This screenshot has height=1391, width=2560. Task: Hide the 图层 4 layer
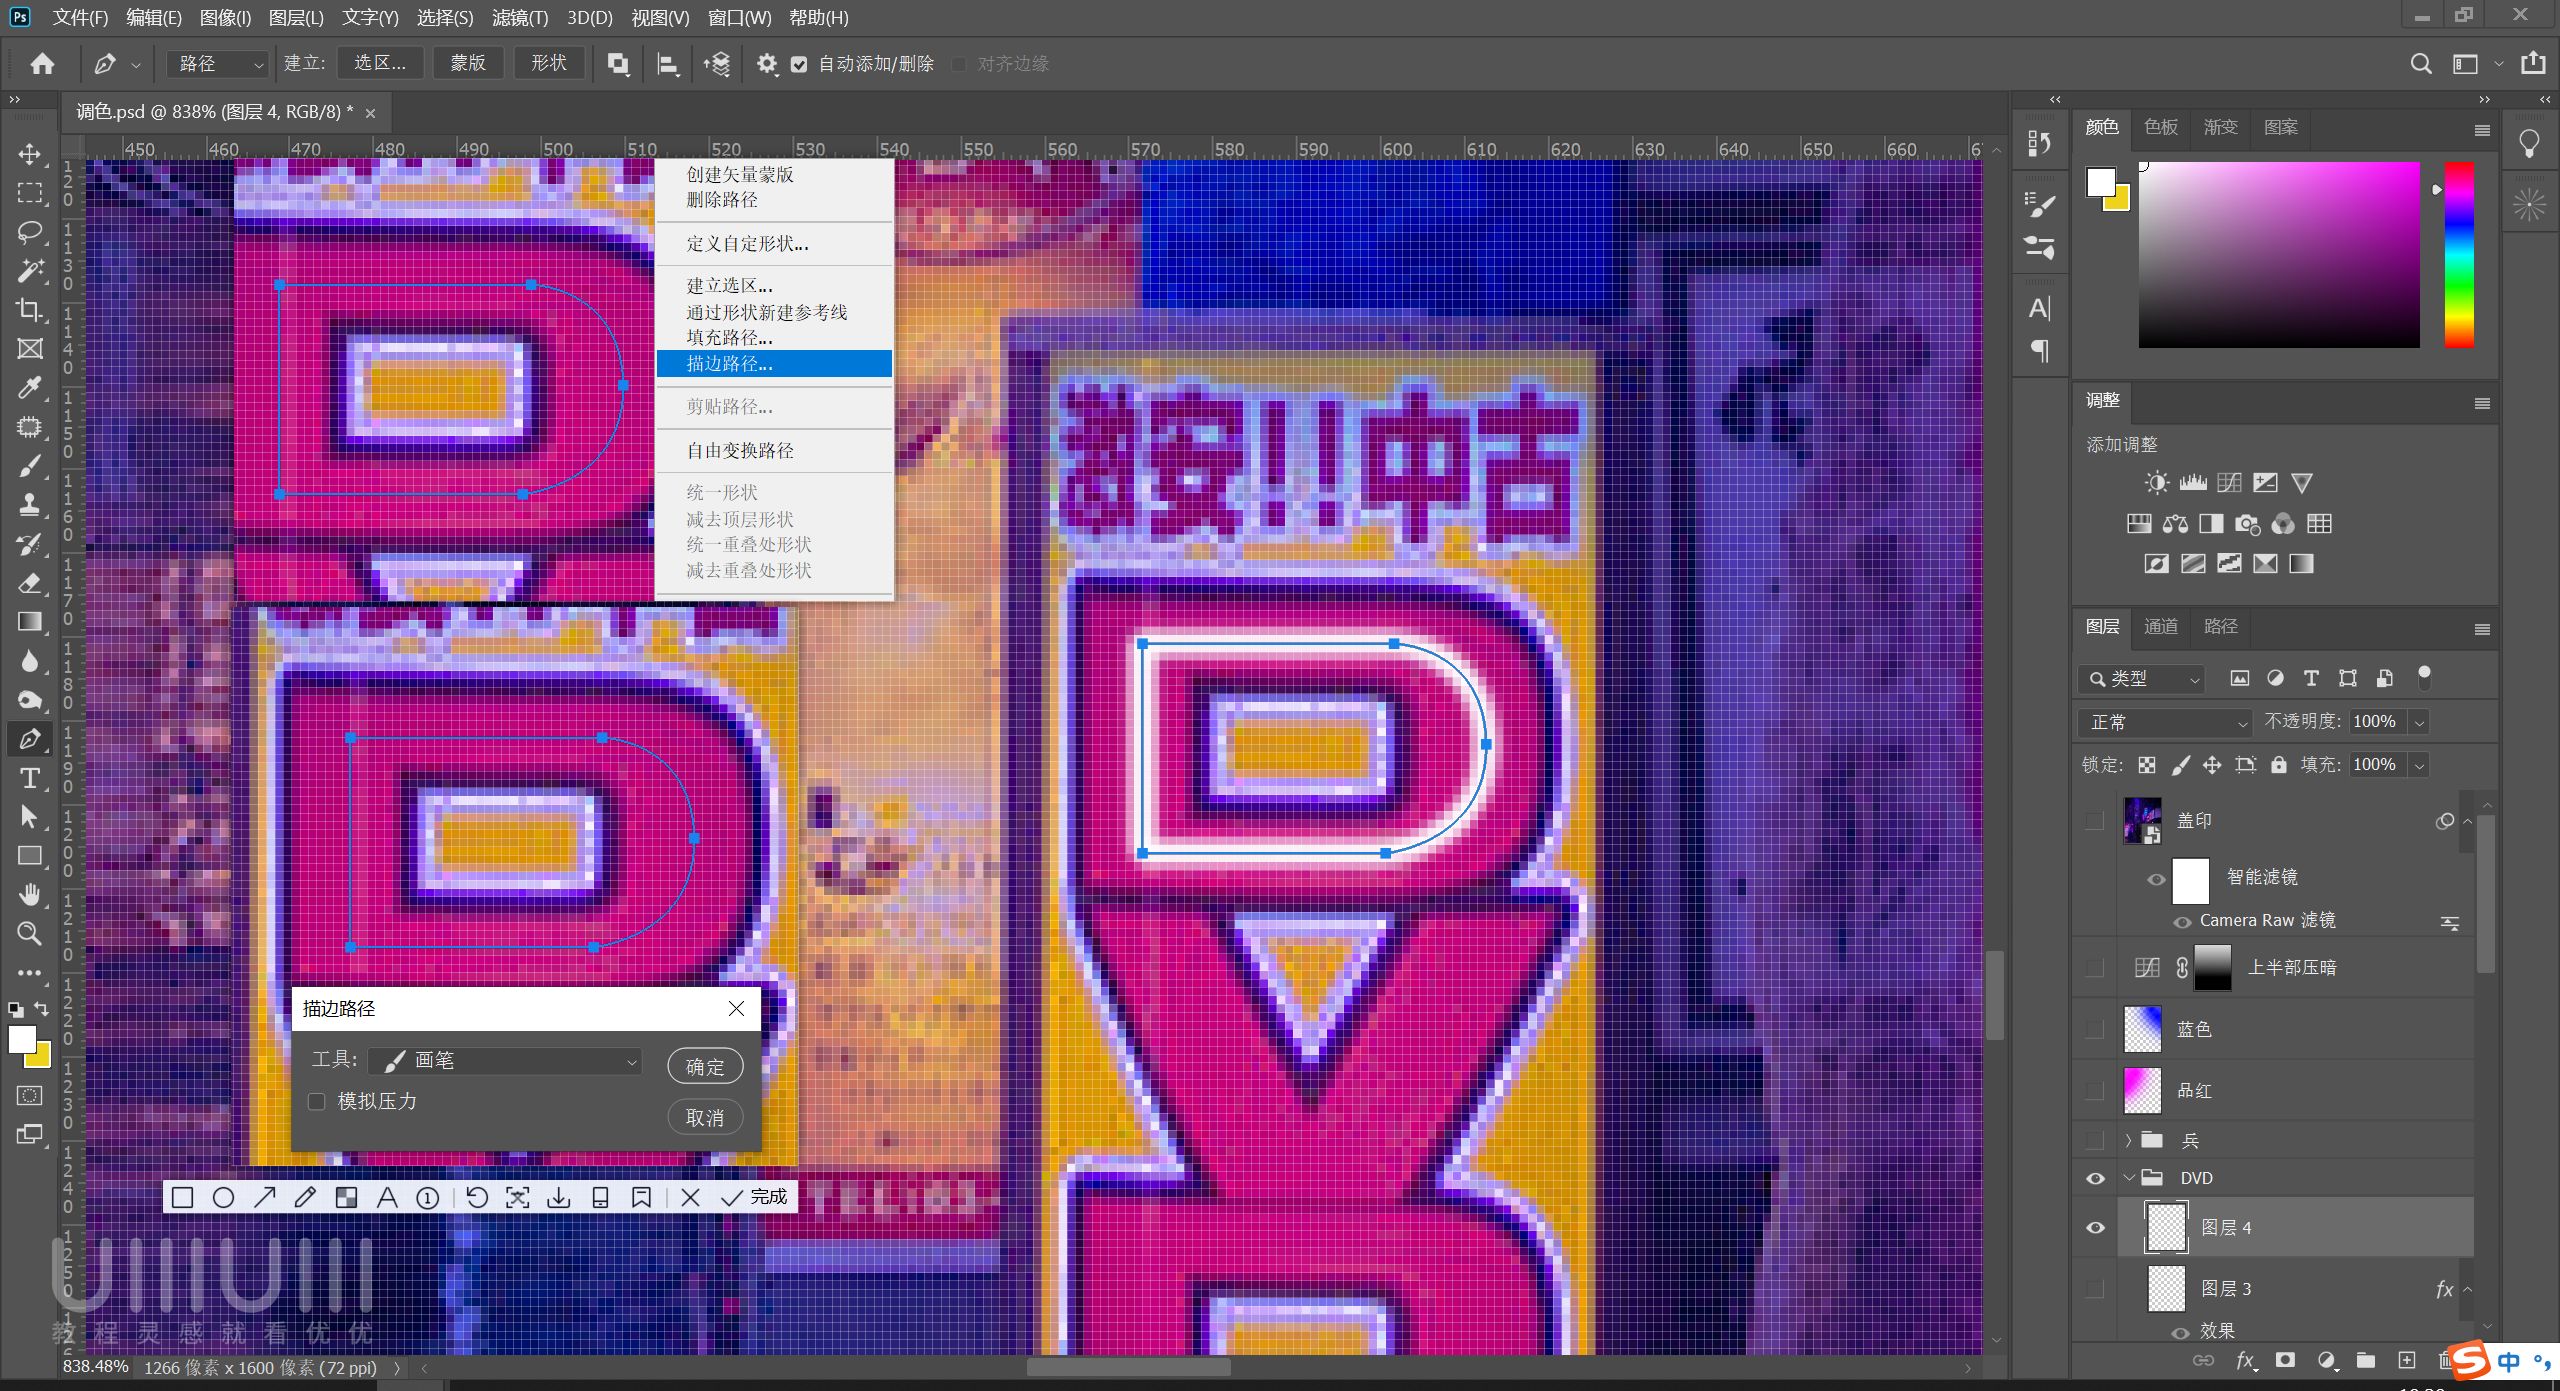click(2096, 1228)
